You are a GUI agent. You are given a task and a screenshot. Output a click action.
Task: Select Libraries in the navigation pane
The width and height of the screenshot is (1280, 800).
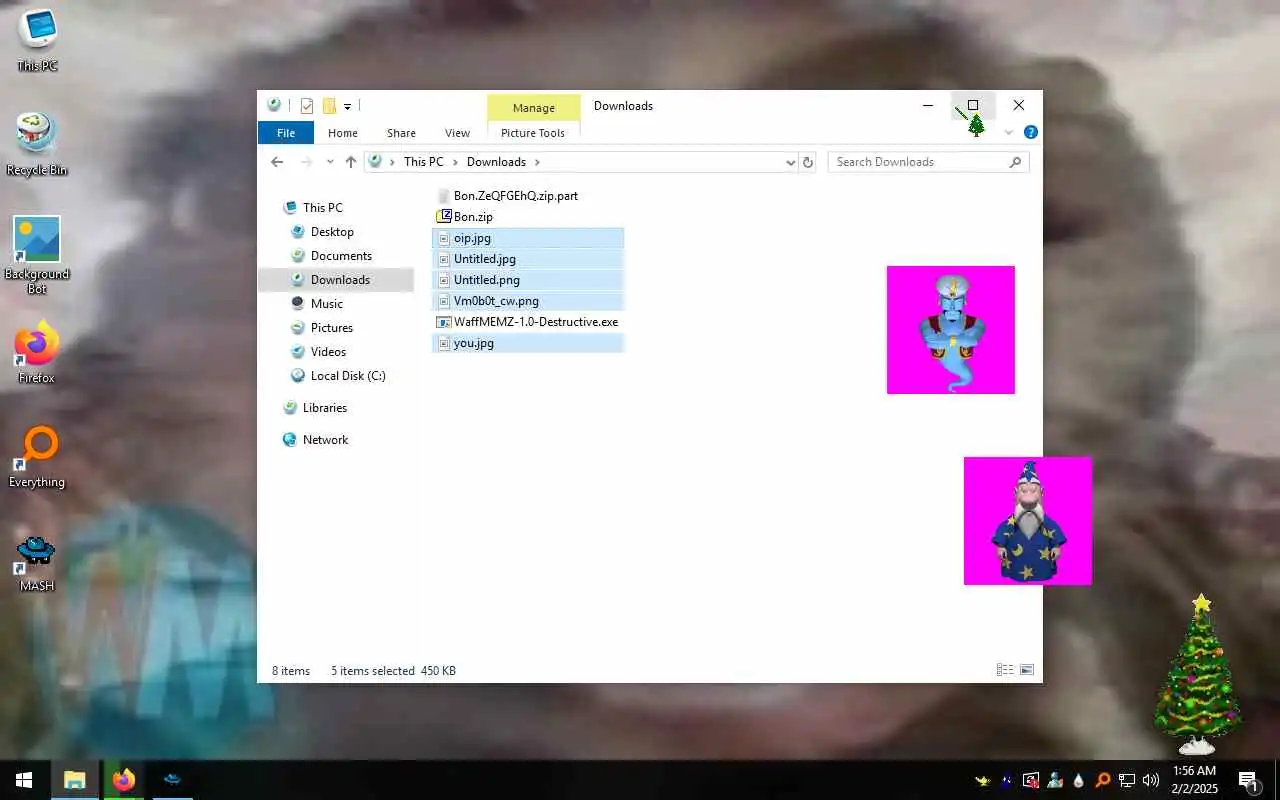(324, 408)
